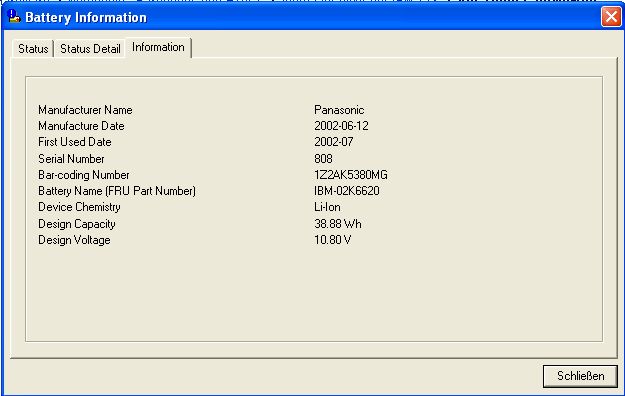Select the Manufacturer Name label

[85, 110]
